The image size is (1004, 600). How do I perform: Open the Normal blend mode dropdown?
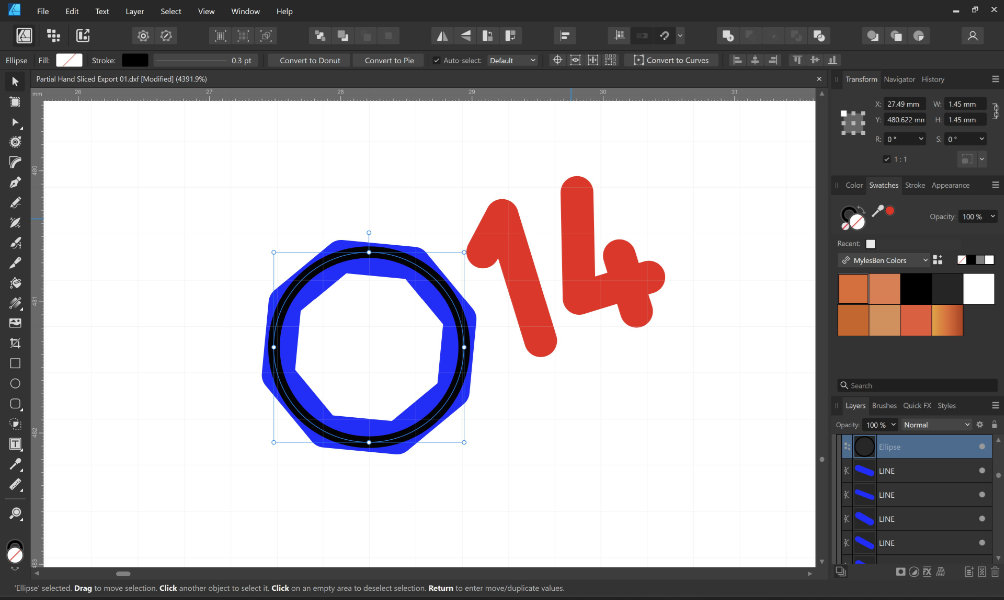point(937,425)
